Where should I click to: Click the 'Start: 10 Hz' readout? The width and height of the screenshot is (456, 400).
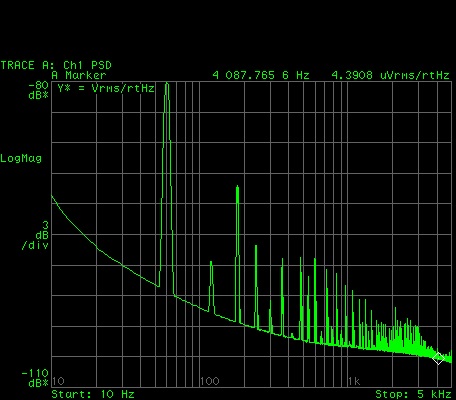(x=93, y=394)
